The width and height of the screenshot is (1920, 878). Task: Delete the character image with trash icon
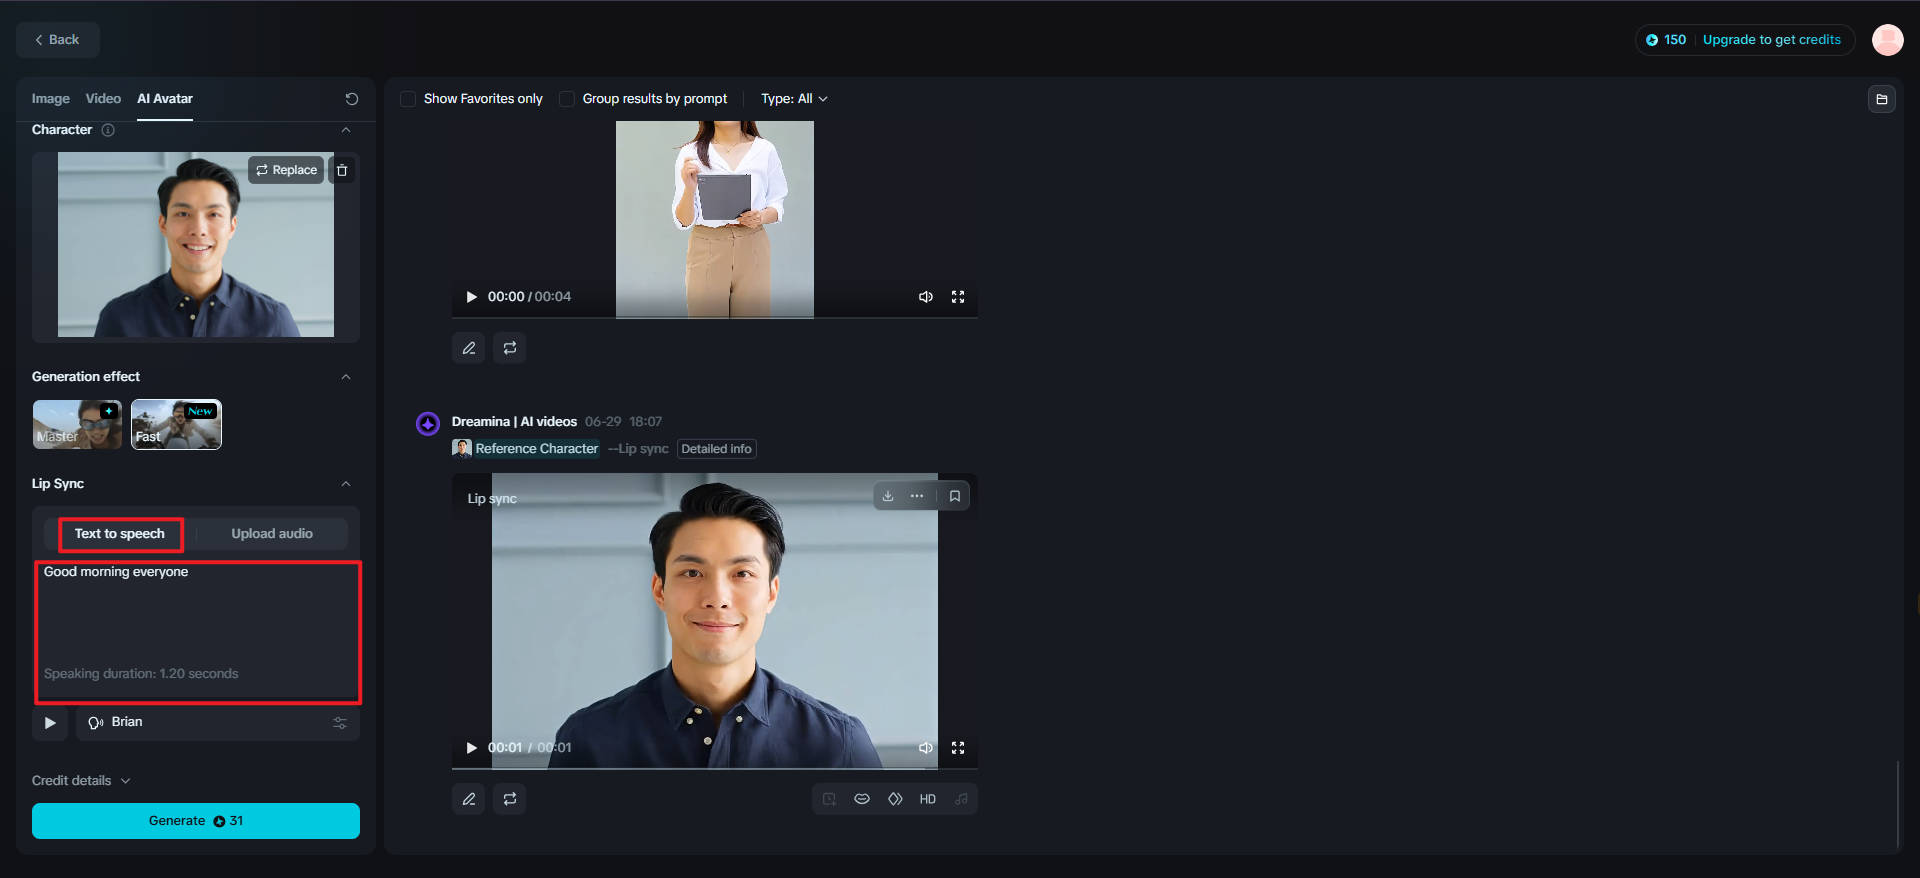[342, 170]
